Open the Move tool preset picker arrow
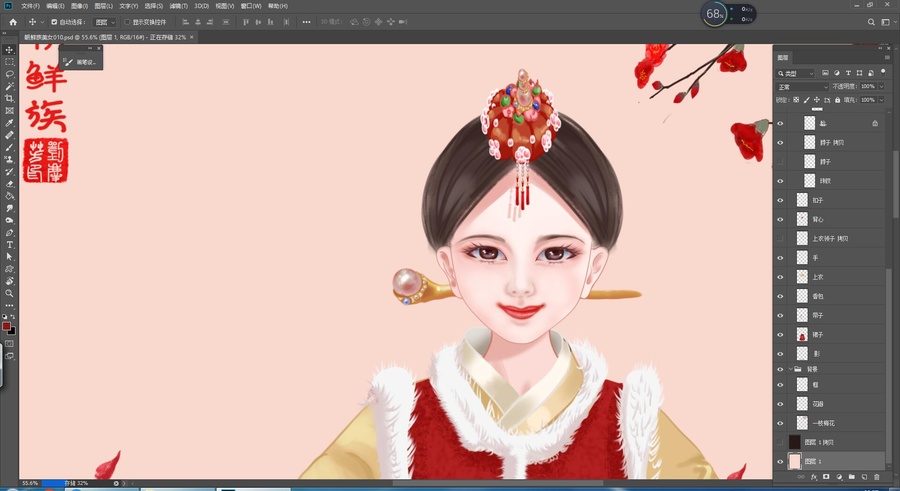 coord(42,22)
